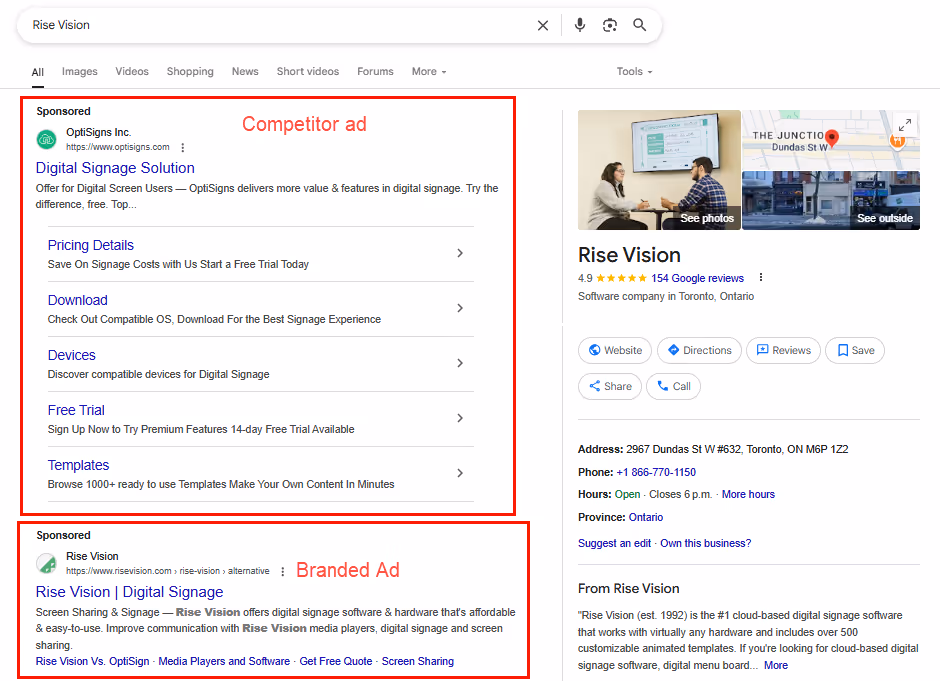Click the Directions button
940x681 pixels.
tap(698, 350)
